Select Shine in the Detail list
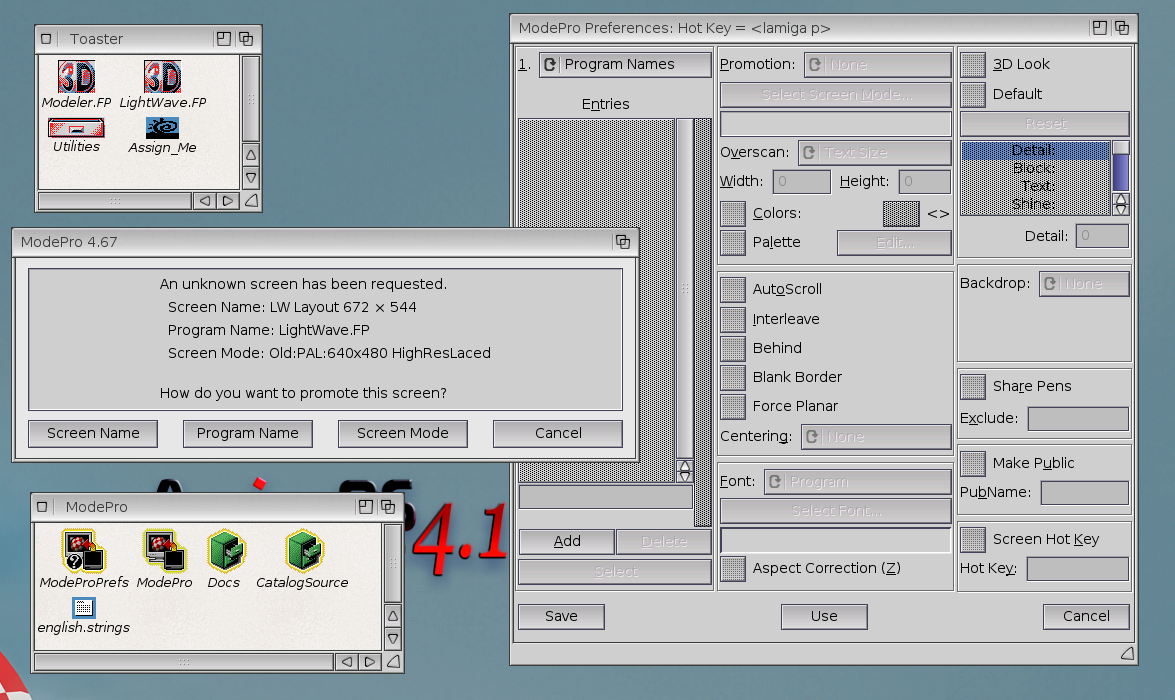1175x700 pixels. click(x=1036, y=204)
